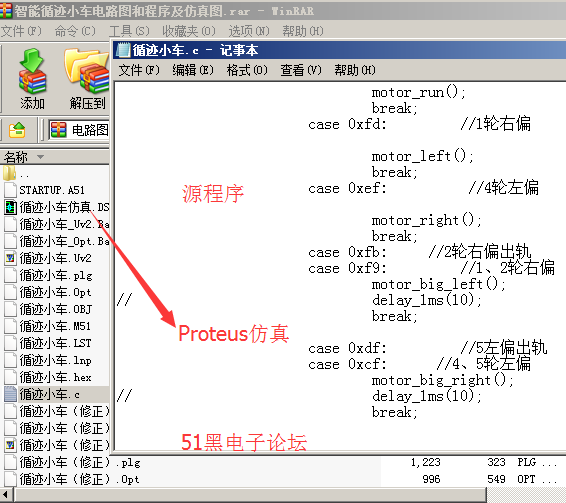Open Notepad 编辑(E) menu
Viewport: 566px width, 503px height.
193,70
